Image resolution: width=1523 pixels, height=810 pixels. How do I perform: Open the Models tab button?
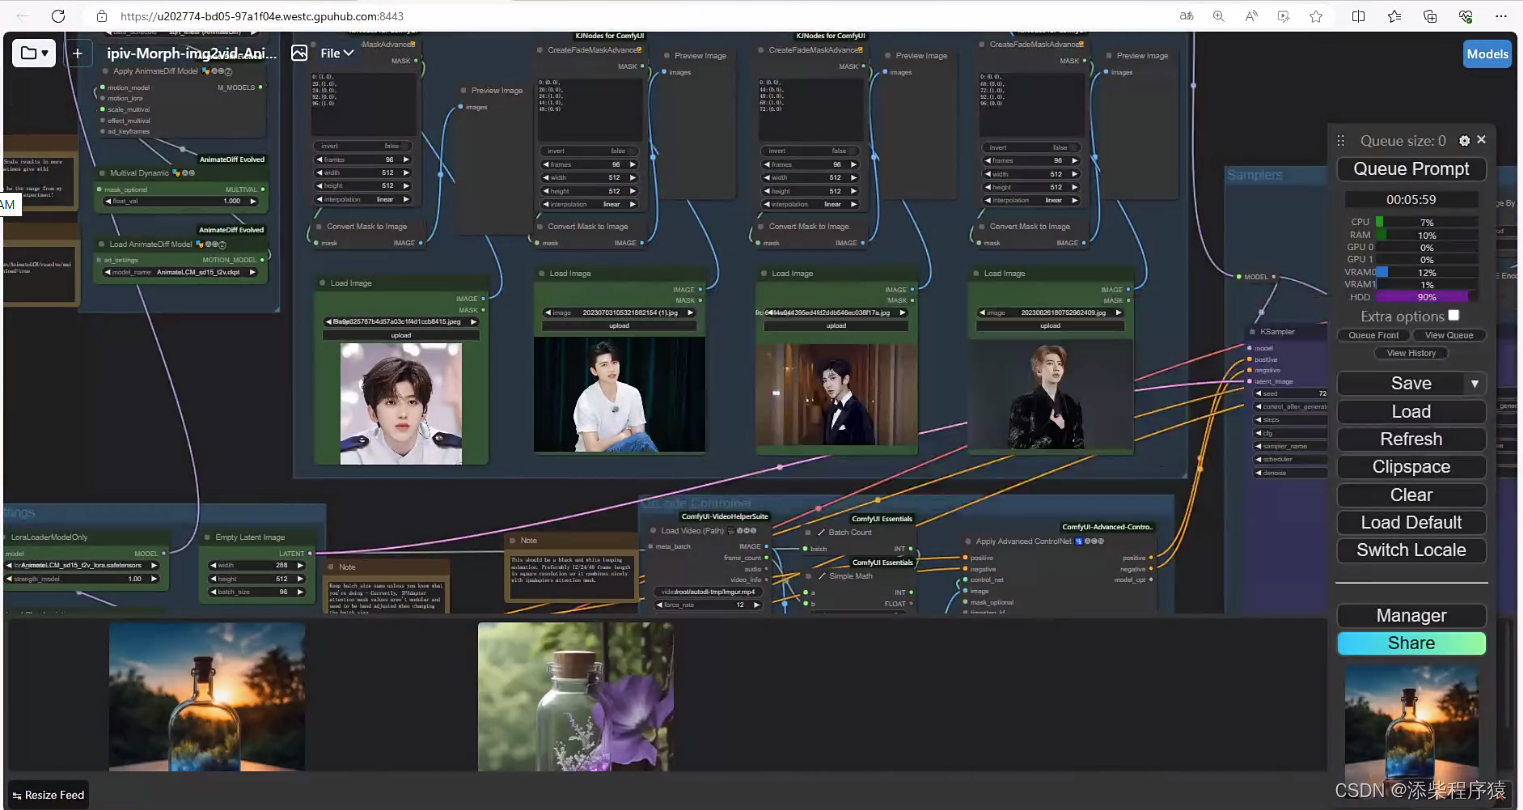pyautogui.click(x=1487, y=54)
